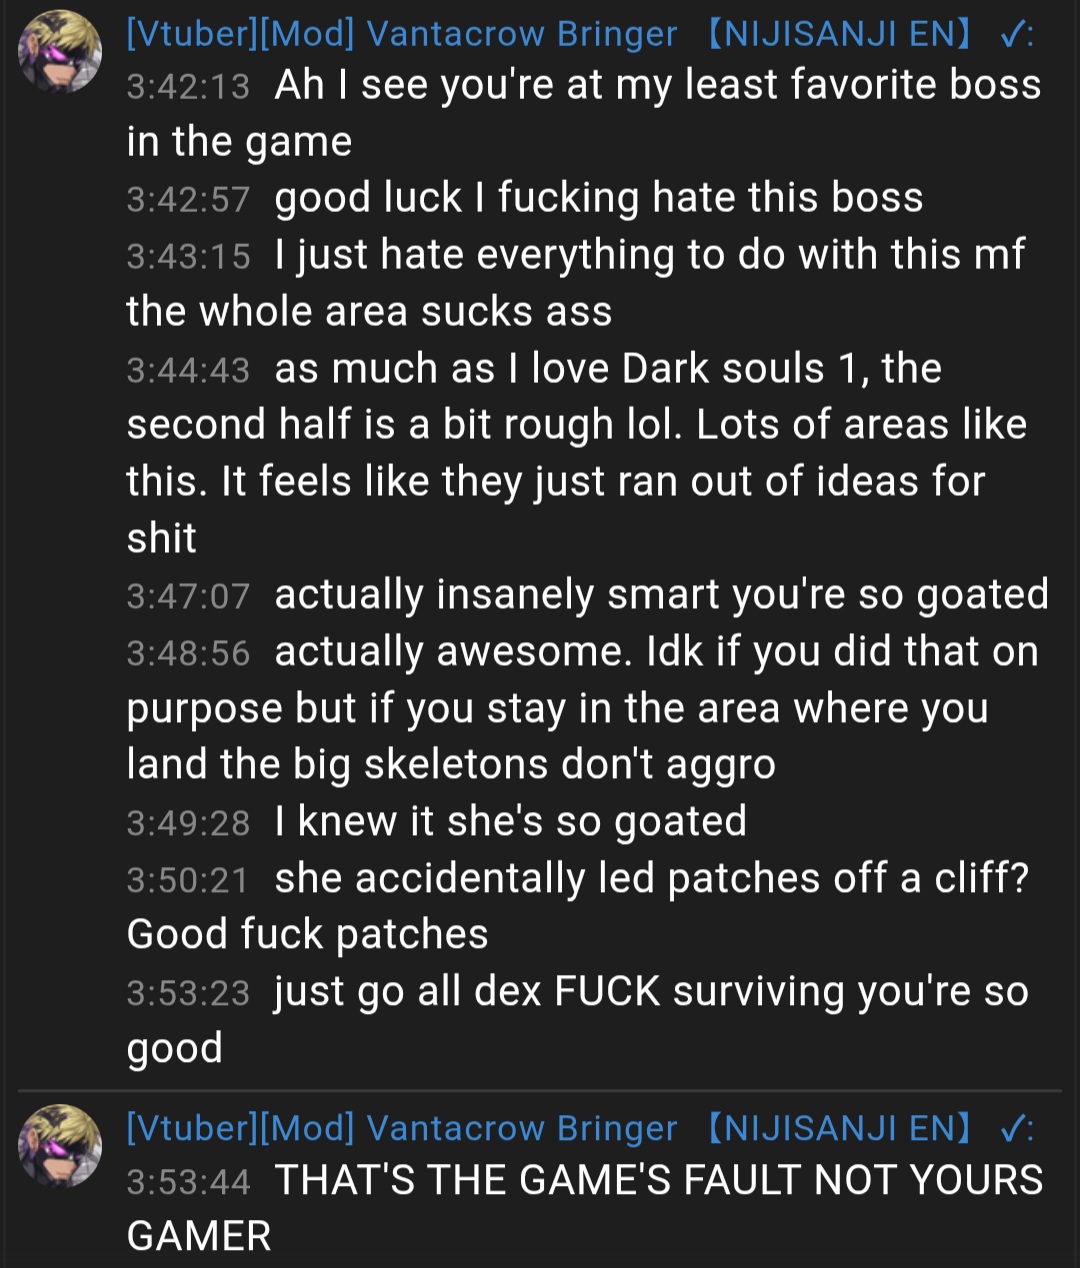The width and height of the screenshot is (1080, 1268).
Task: Jump to timestamp 3:53:44
Action: point(188,1183)
